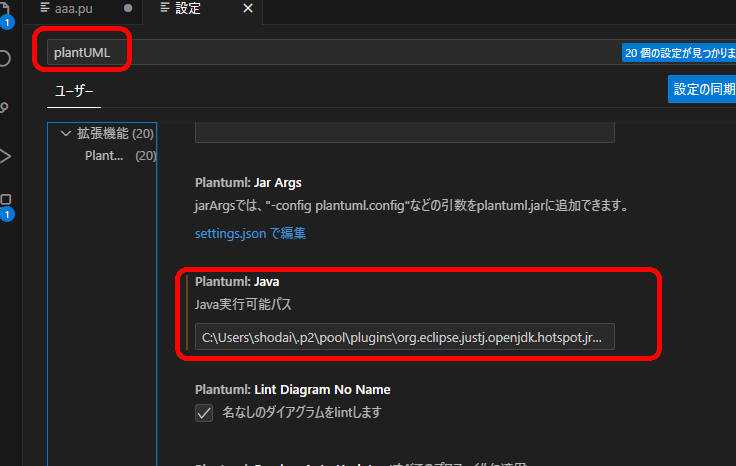Click the Plantuml: Jar Args setting title

[248, 183]
